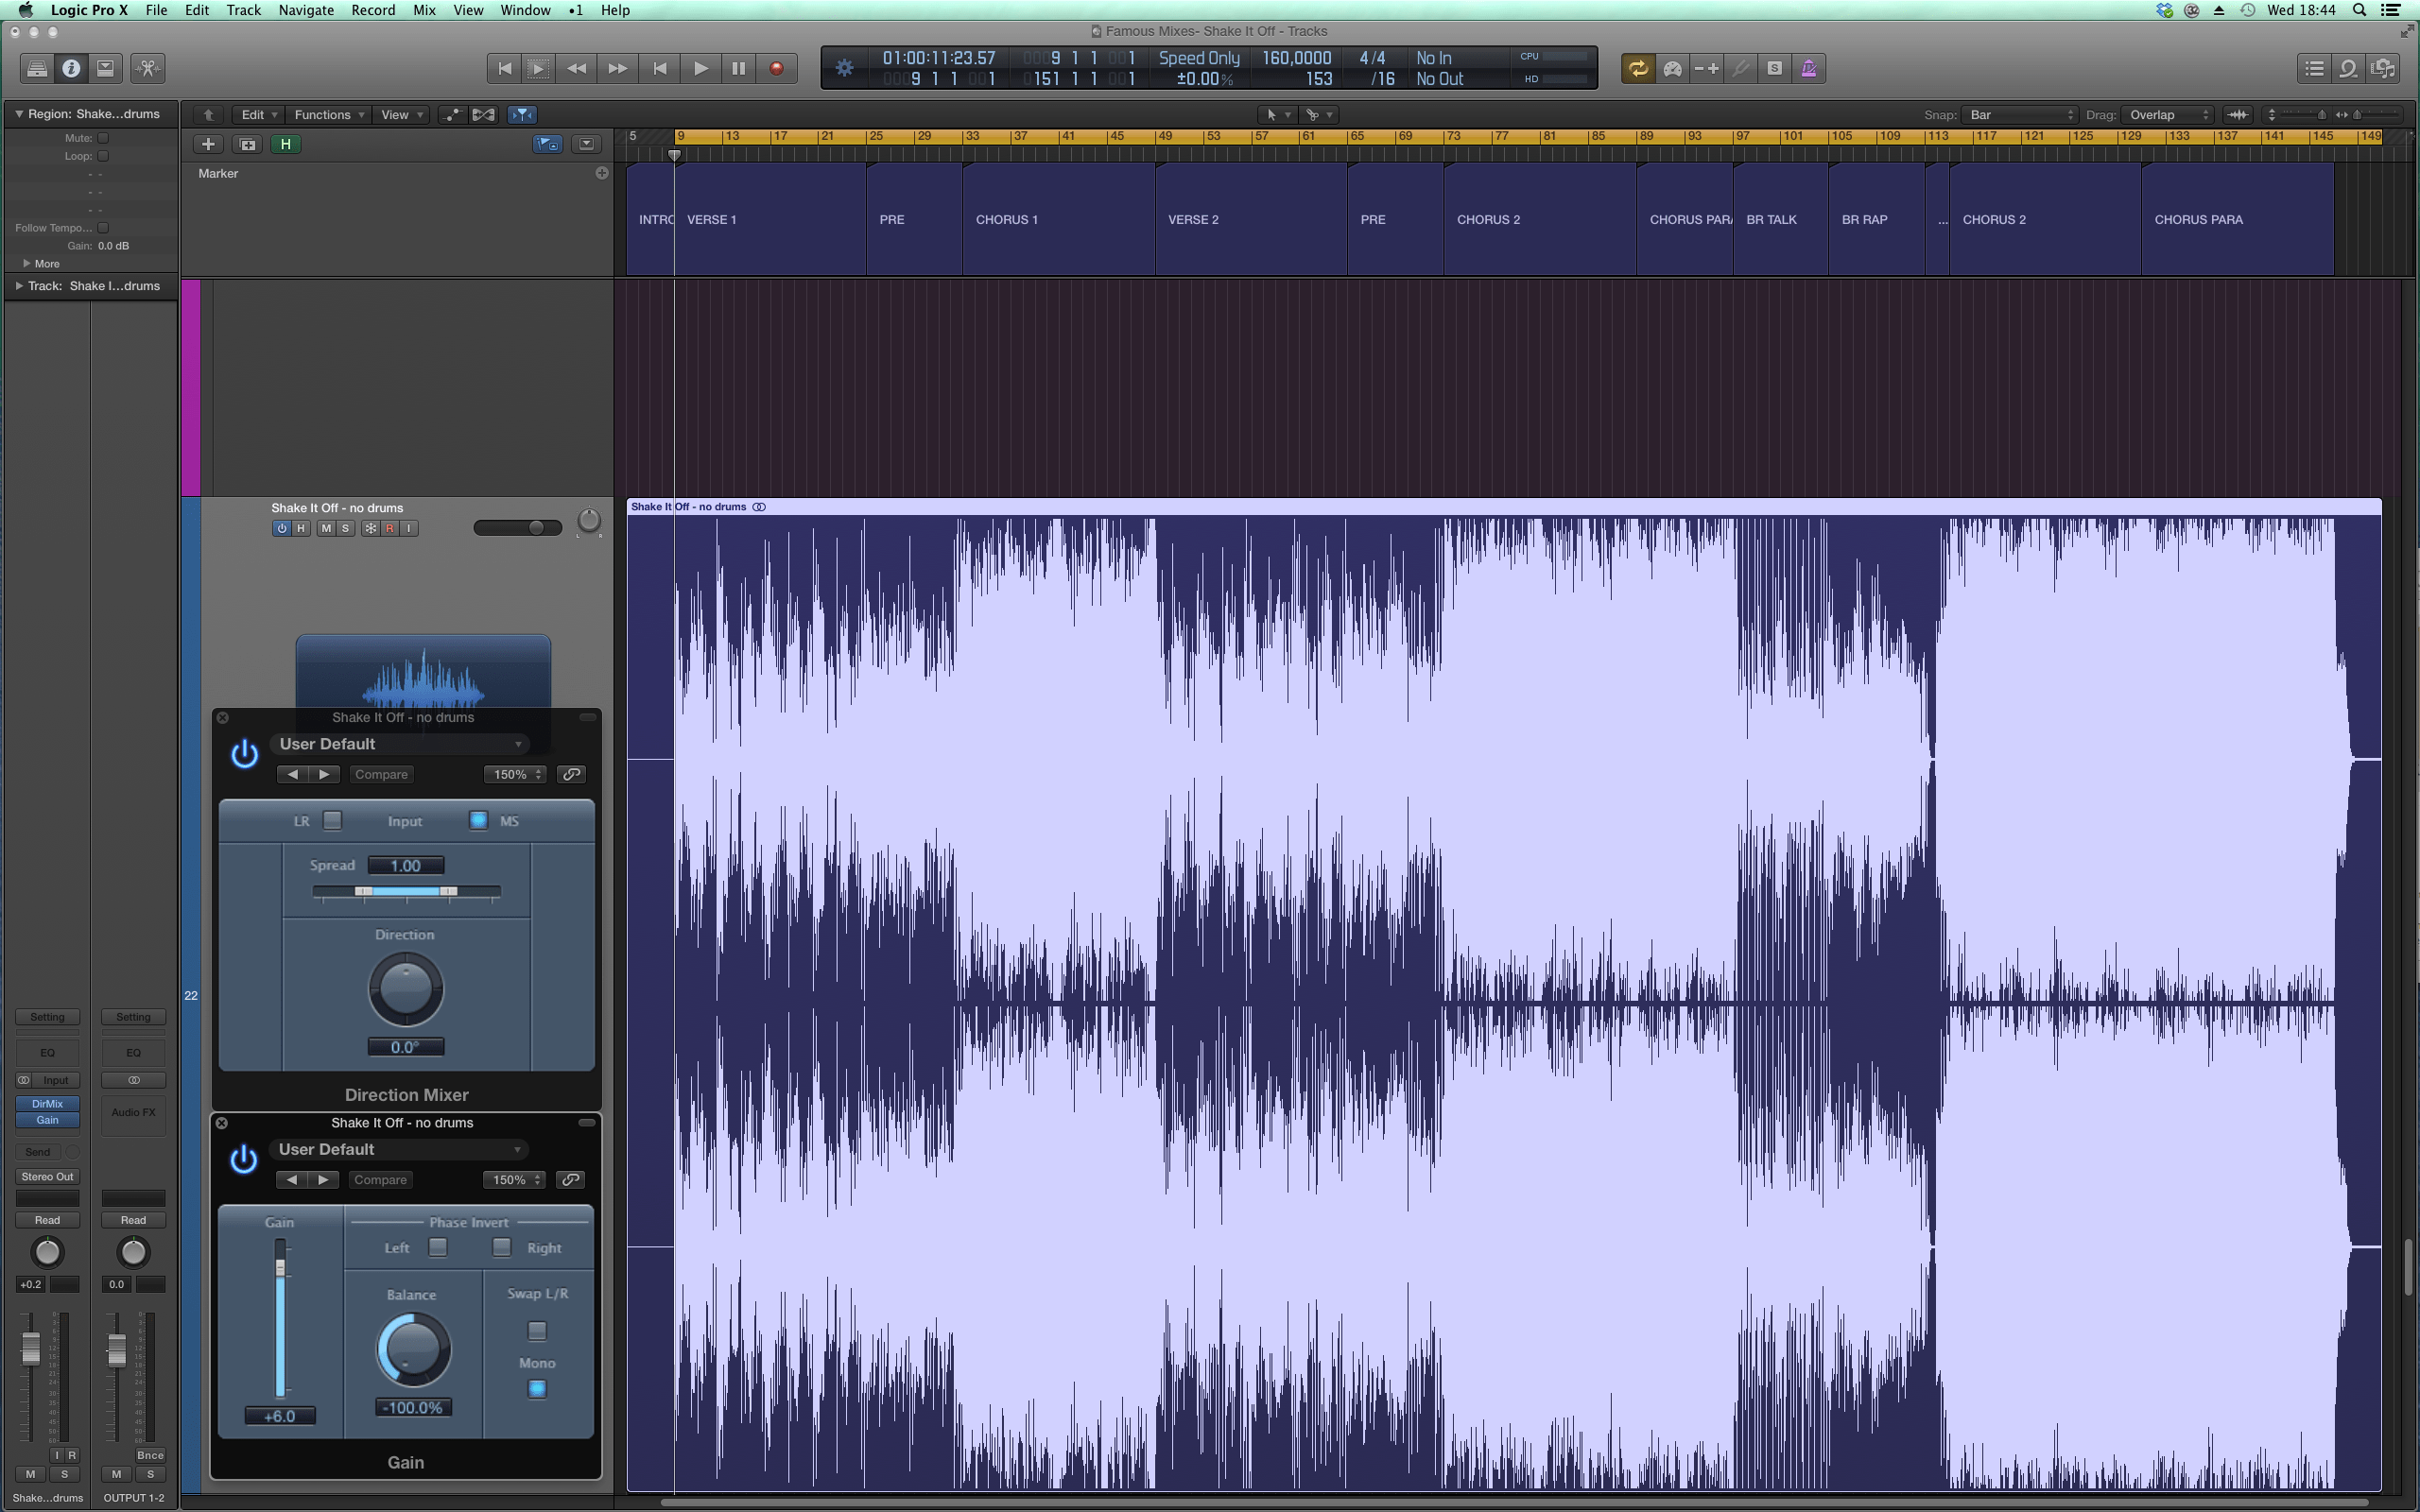Enable the Follow Tempo checkbox
This screenshot has width=2420, height=1512.
tap(103, 228)
